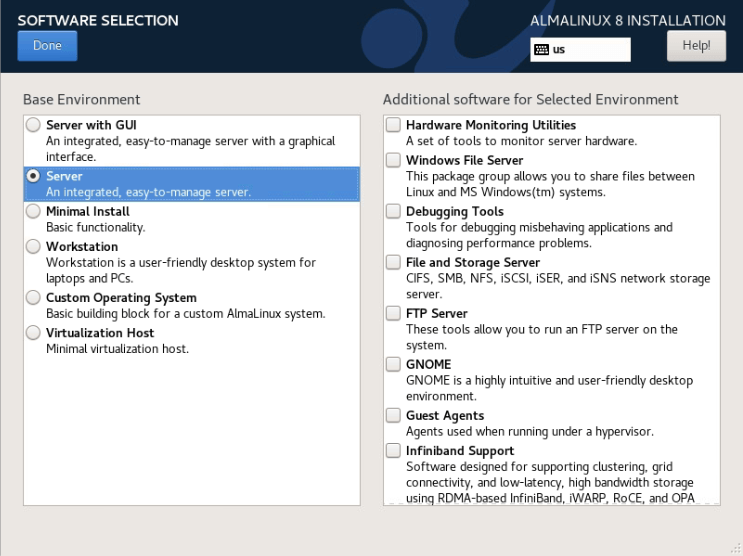Open the us keyboard layout indicator
The width and height of the screenshot is (743, 556).
pos(580,49)
